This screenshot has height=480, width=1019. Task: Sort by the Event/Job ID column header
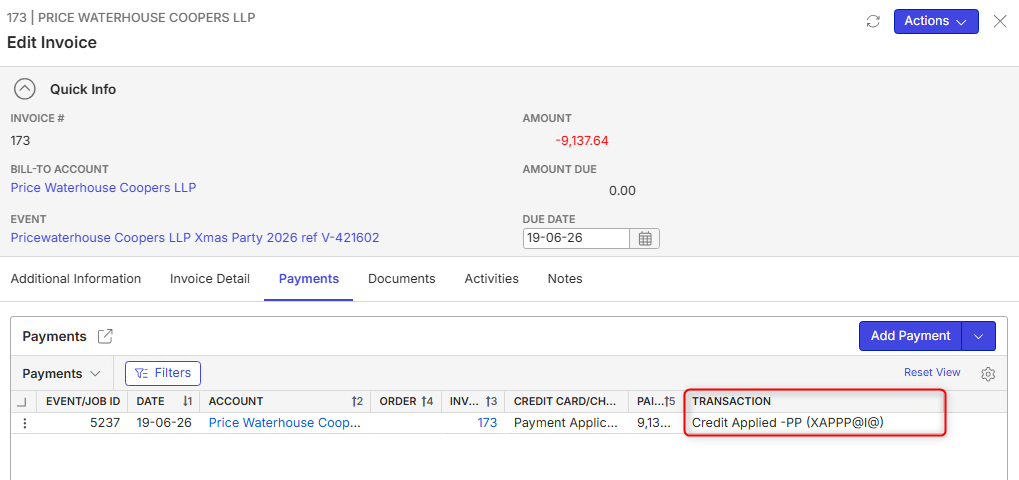pos(83,401)
